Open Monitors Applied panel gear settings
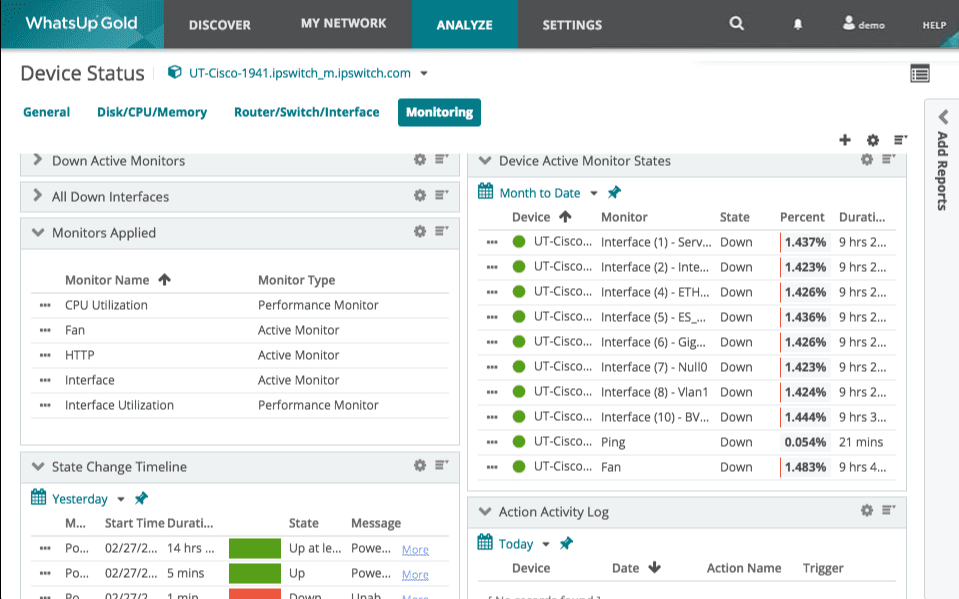Viewport: 959px width, 599px height. click(x=420, y=232)
